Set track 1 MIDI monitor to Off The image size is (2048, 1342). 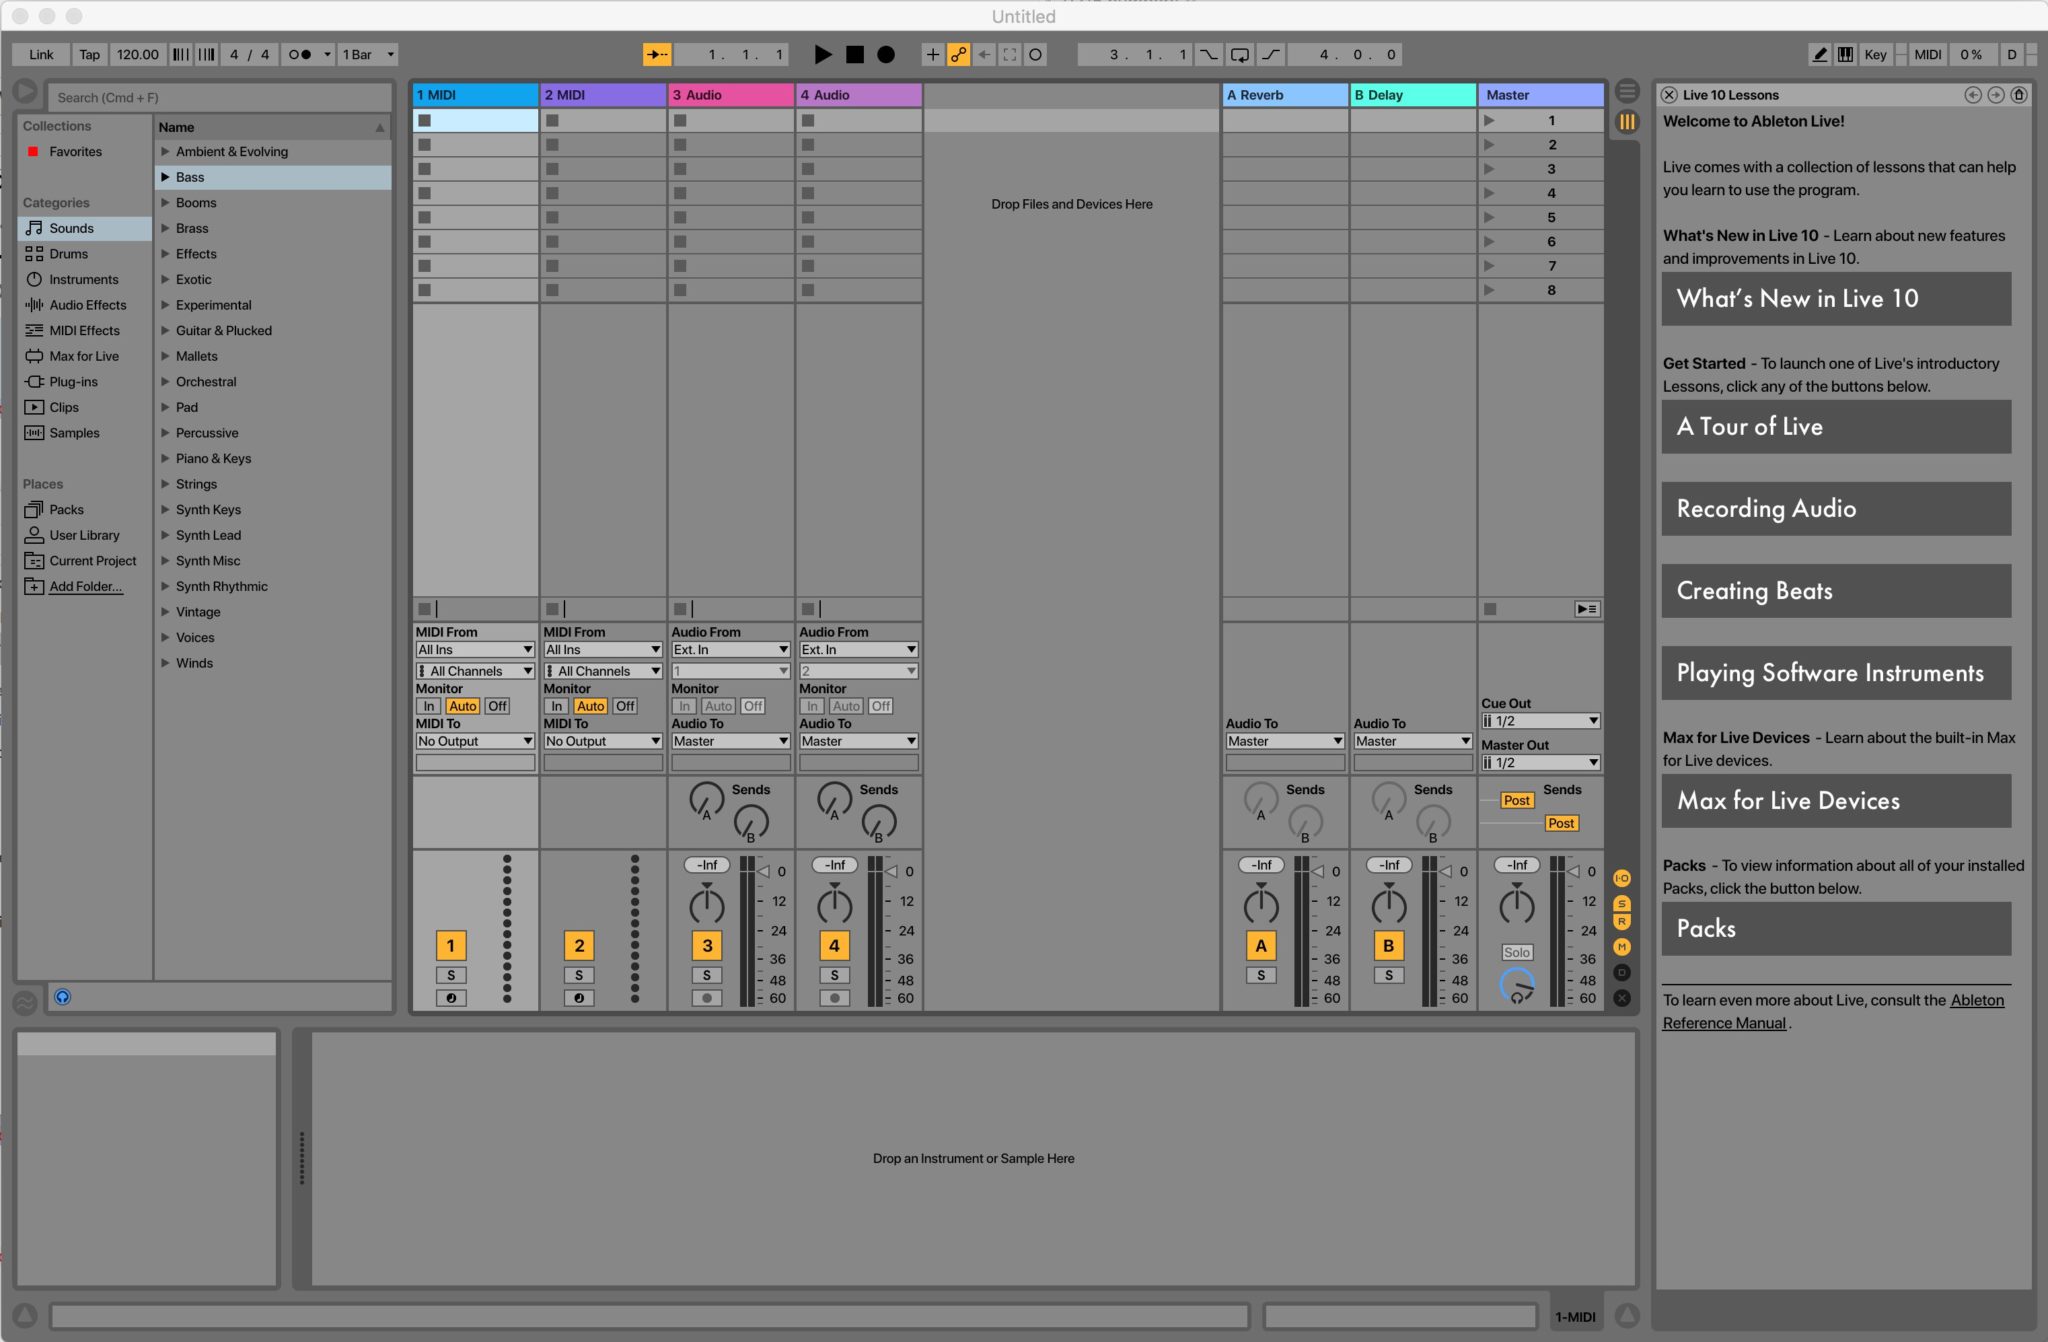(497, 706)
